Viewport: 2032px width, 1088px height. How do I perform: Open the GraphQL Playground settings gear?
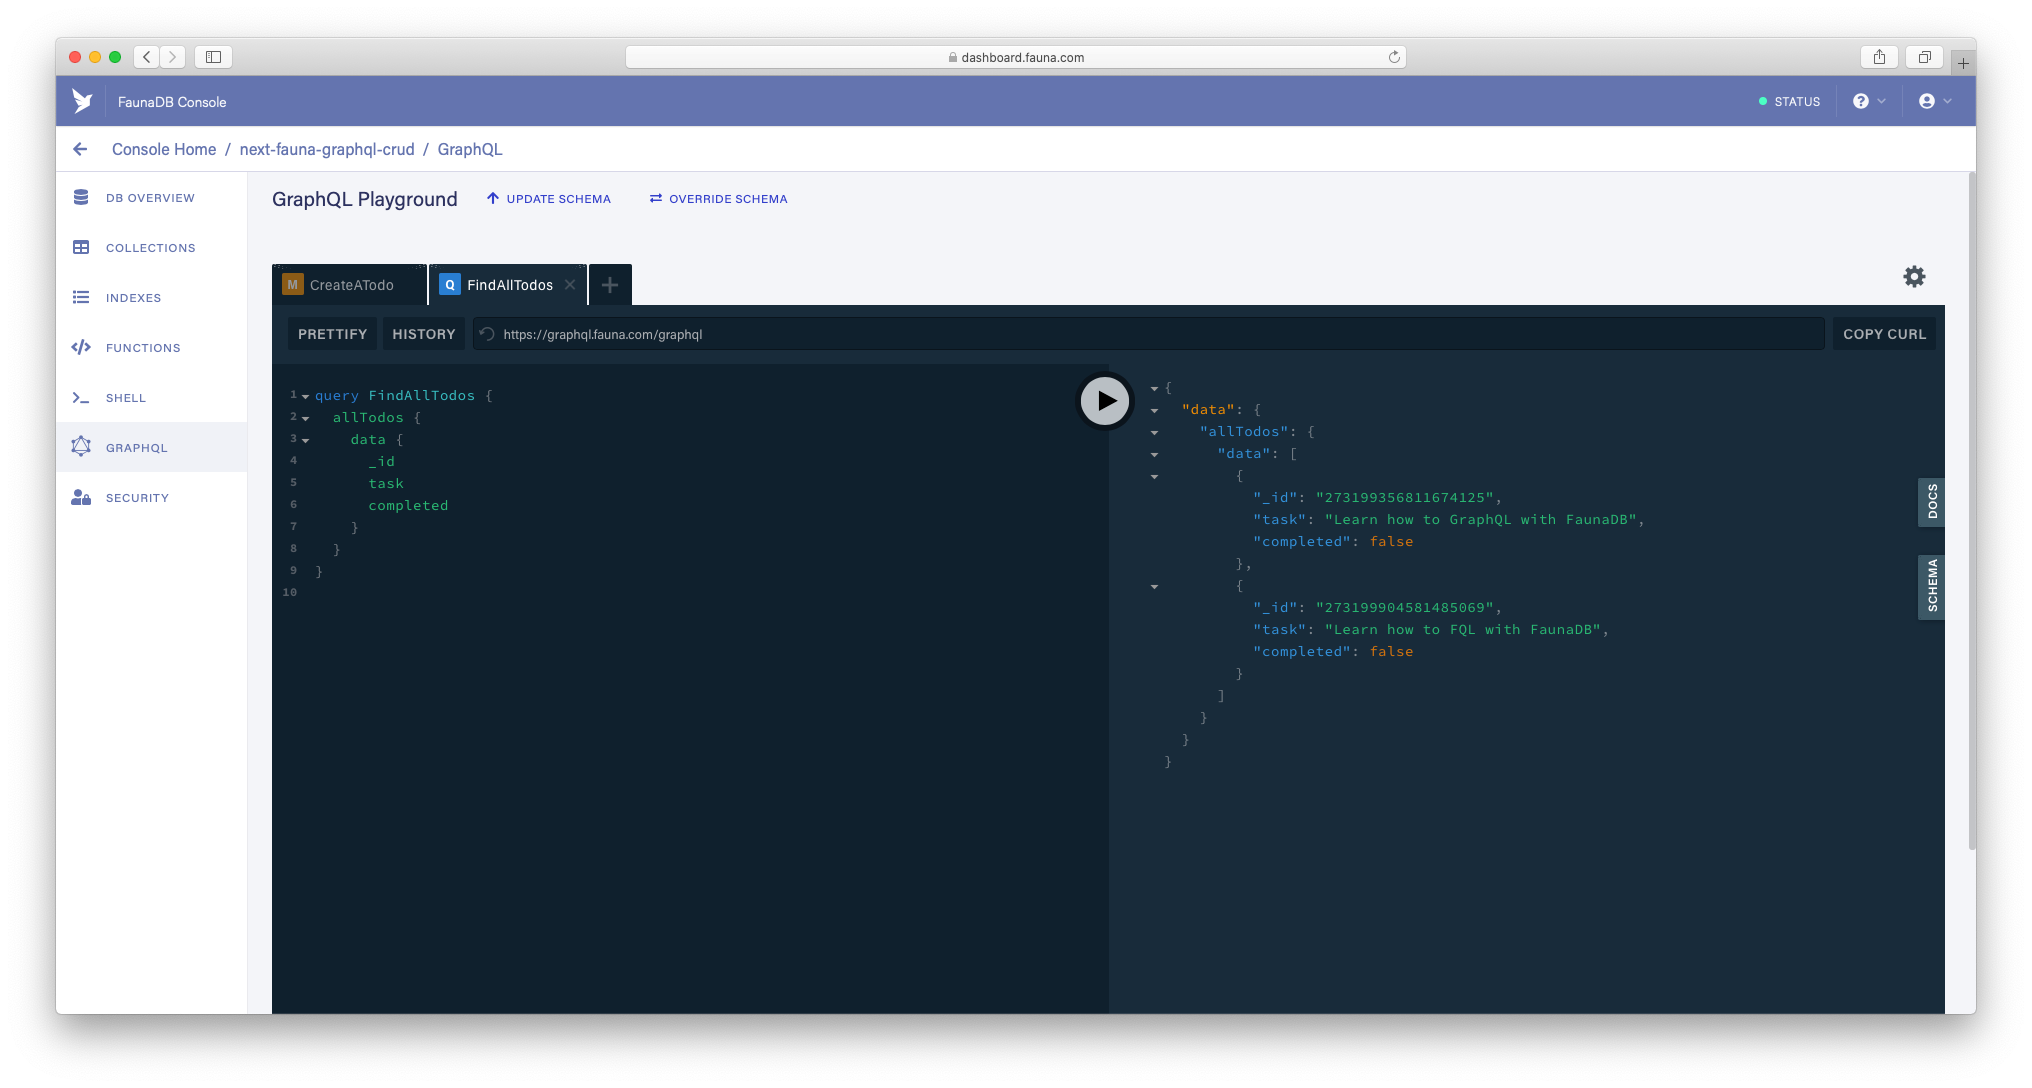click(1913, 277)
